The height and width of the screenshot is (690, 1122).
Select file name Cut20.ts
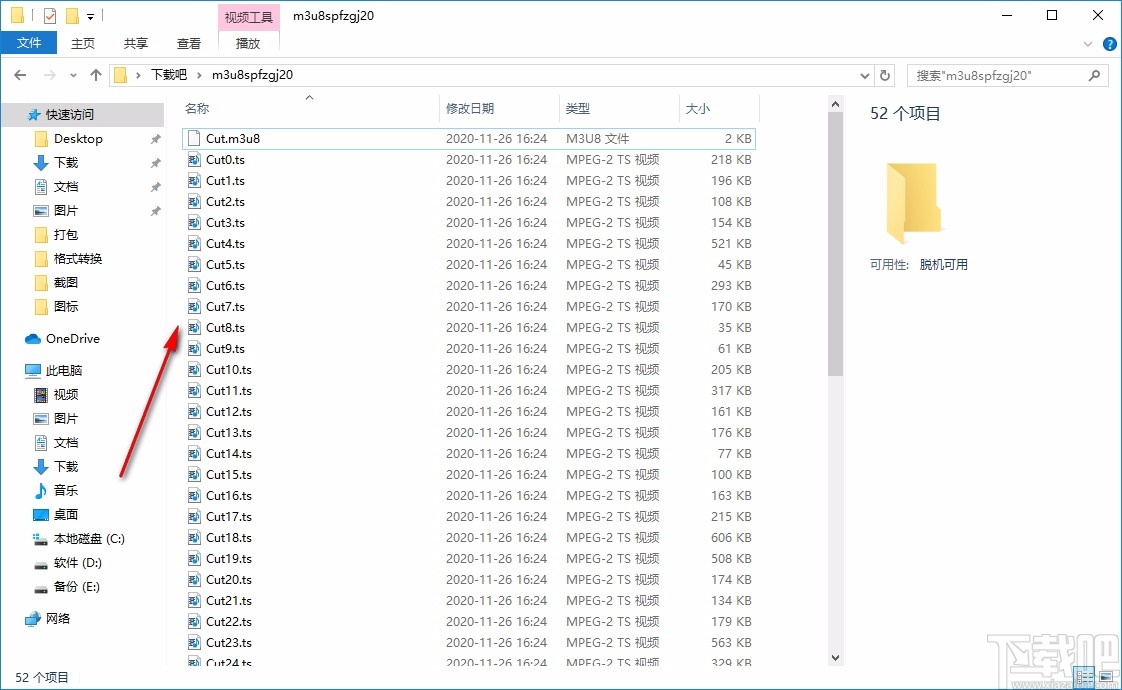229,580
